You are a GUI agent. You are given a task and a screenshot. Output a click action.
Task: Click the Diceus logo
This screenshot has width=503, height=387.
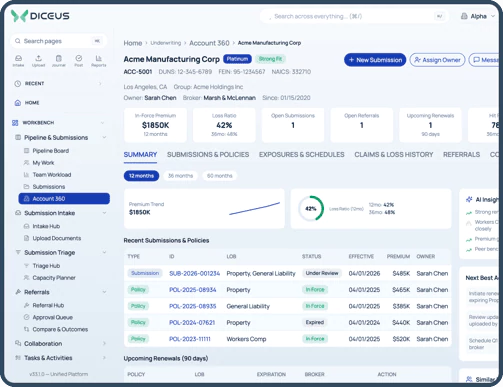(x=40, y=16)
